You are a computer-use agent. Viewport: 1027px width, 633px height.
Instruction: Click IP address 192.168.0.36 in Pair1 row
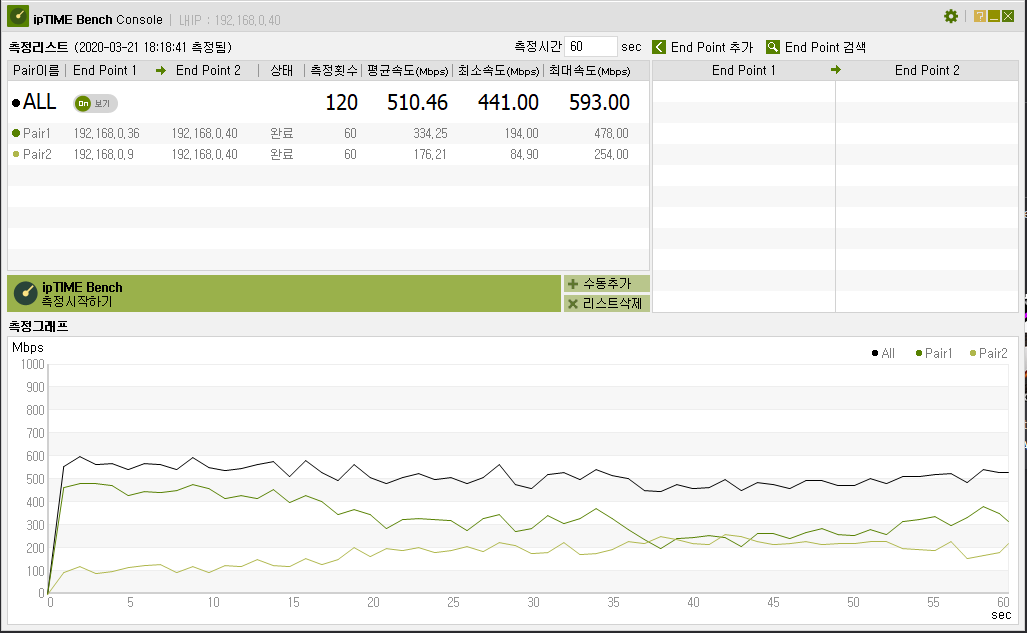[106, 134]
